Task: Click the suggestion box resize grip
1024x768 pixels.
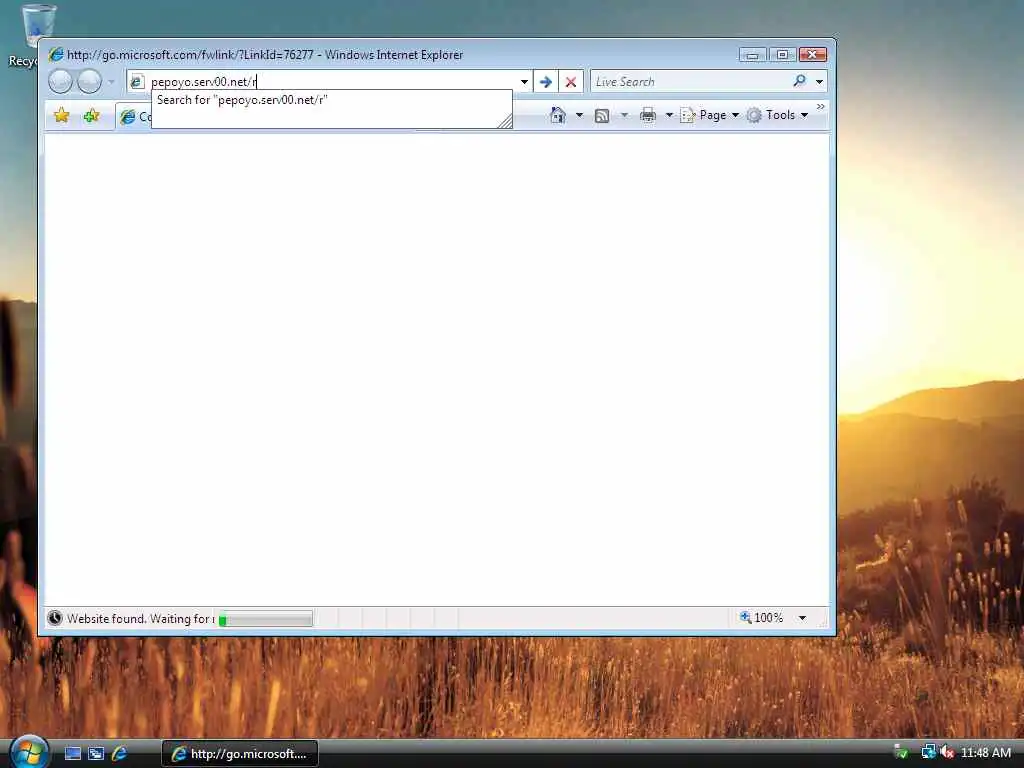Action: pos(505,121)
